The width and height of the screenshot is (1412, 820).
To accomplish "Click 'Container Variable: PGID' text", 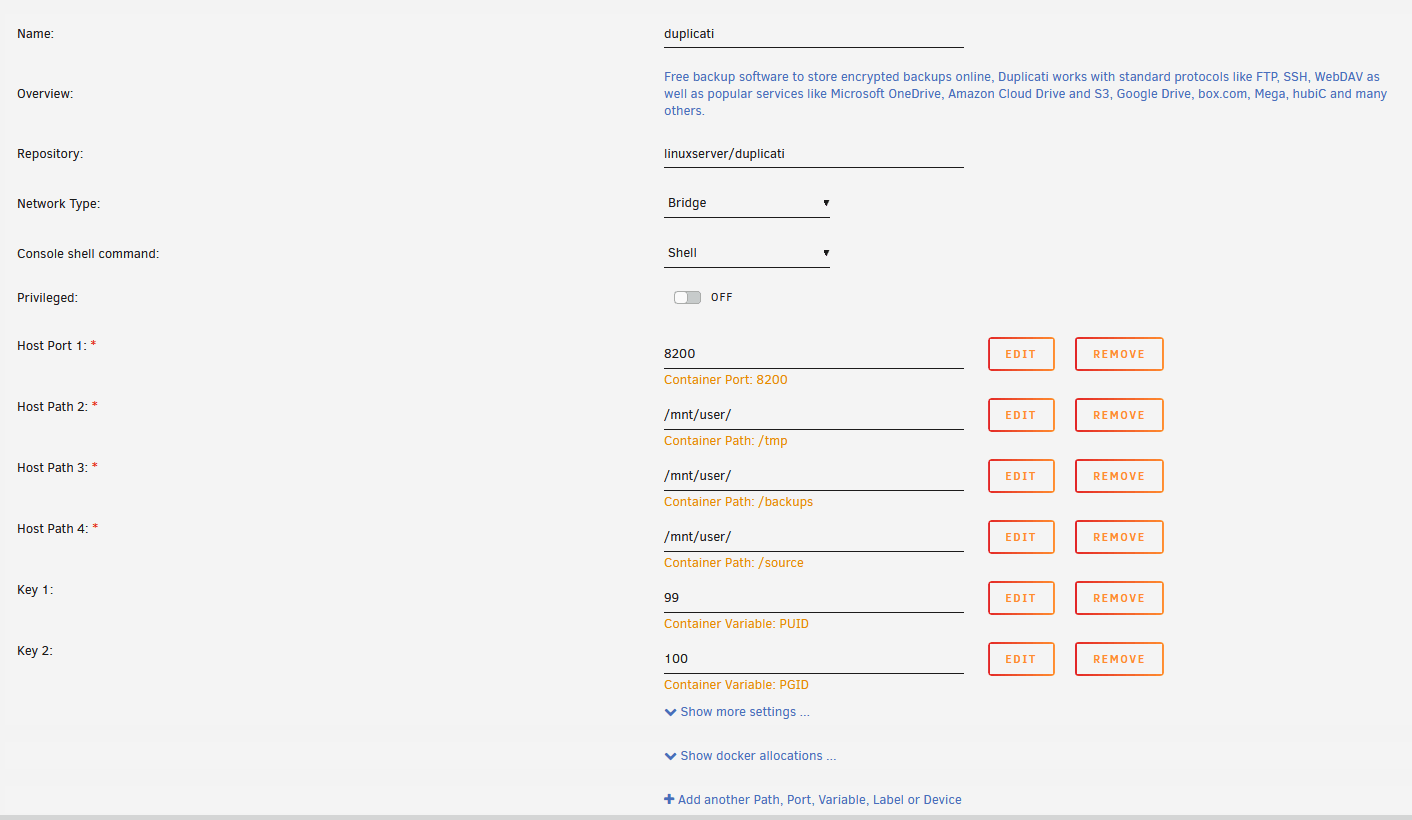I will click(736, 685).
